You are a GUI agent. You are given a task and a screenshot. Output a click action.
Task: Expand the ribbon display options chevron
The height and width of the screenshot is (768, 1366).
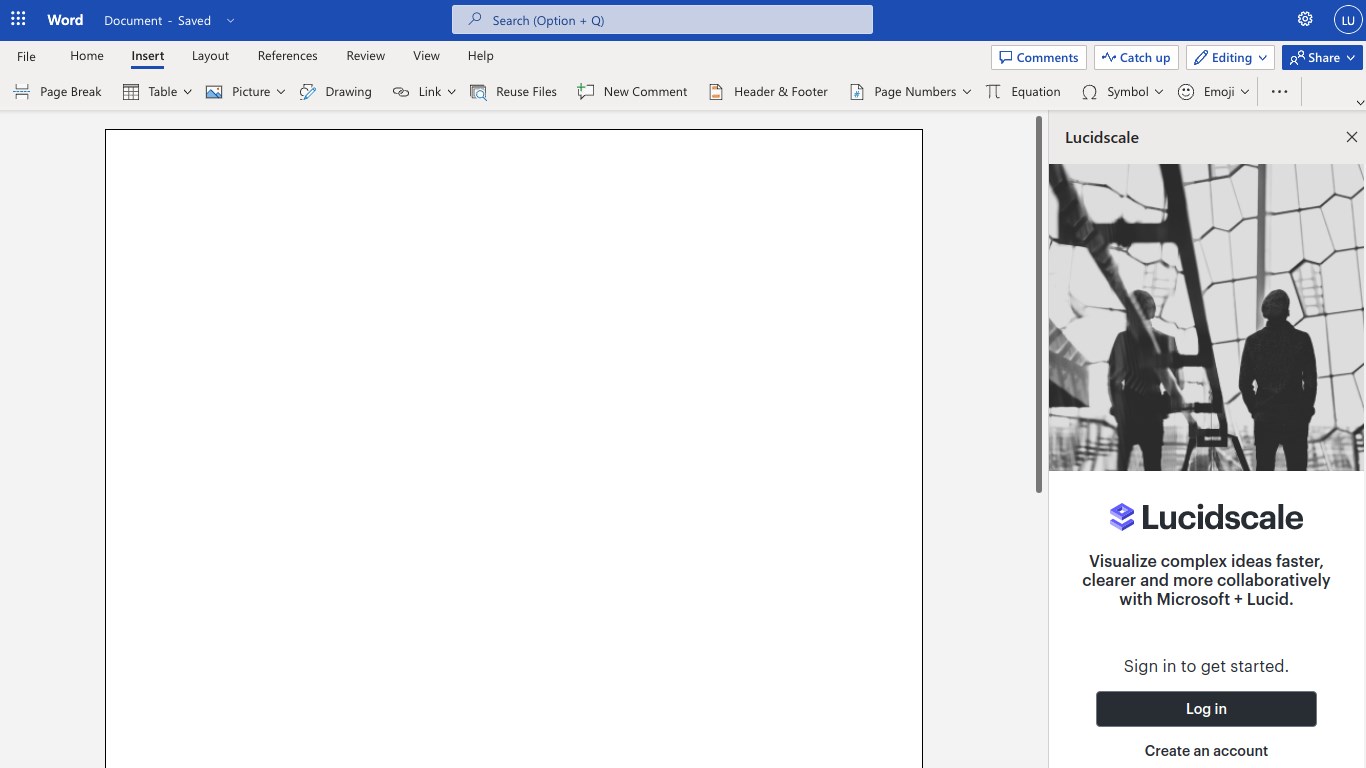pos(1359,102)
